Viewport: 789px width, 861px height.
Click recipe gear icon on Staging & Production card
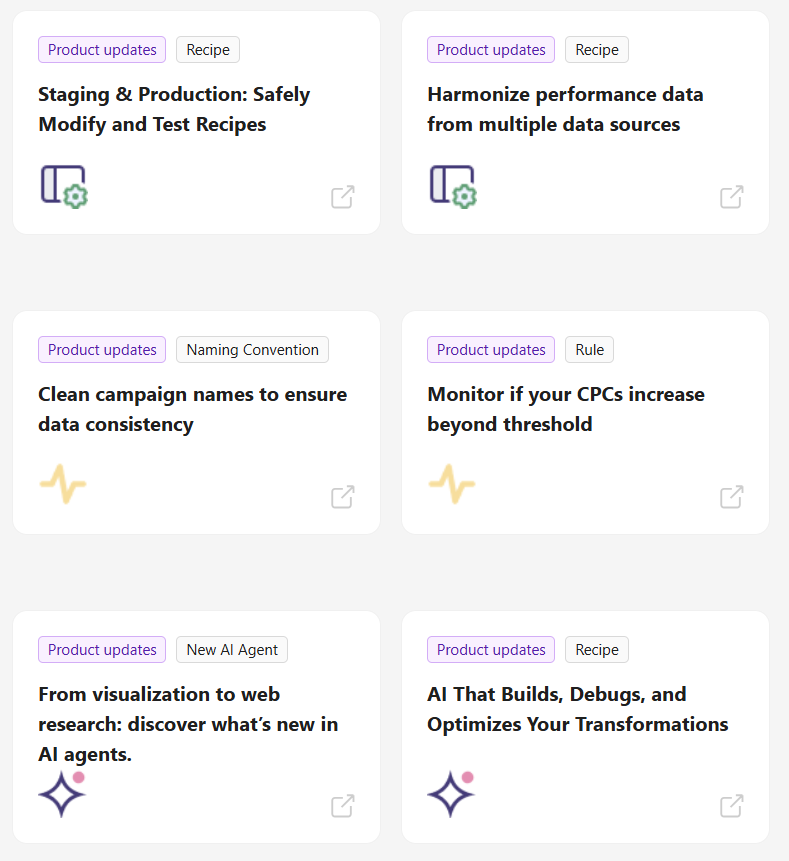coord(64,186)
